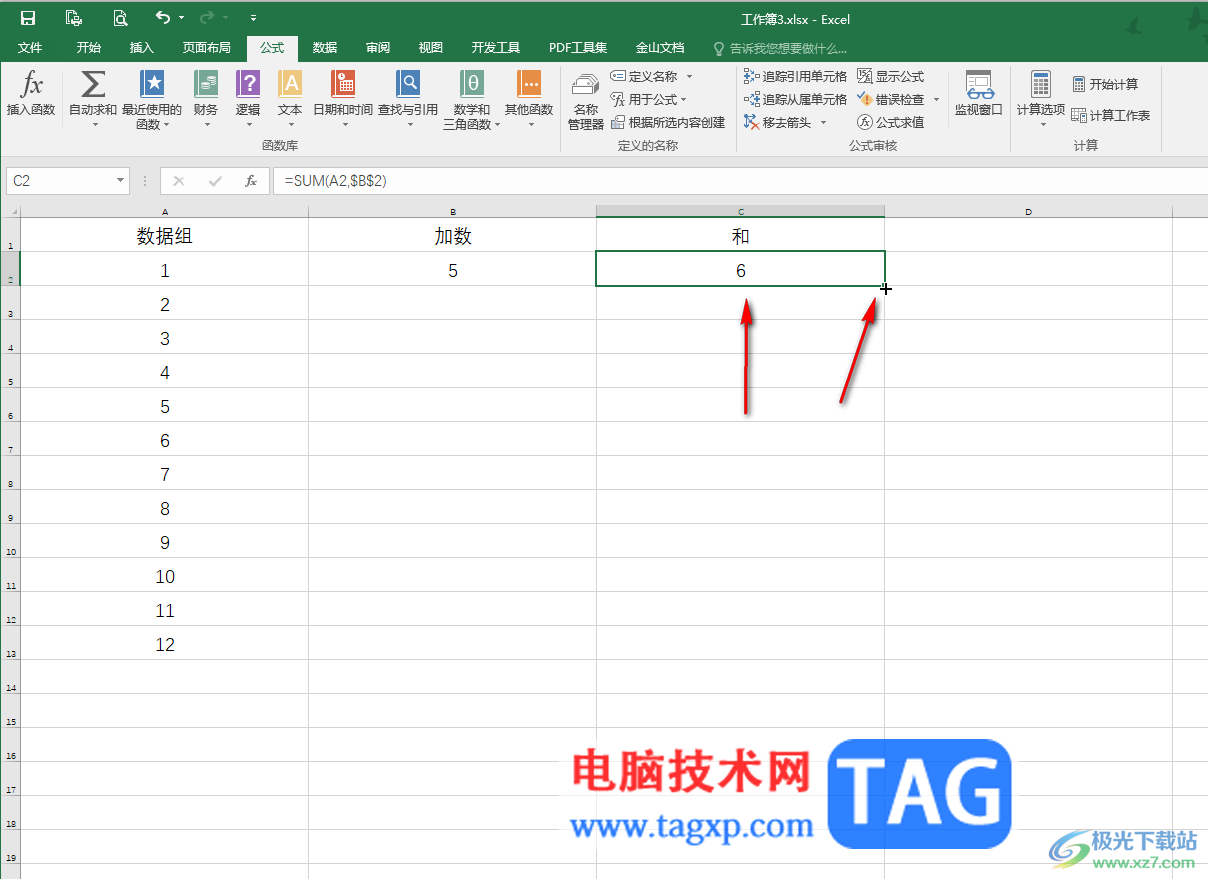The width and height of the screenshot is (1208, 879).
Task: Toggle Show Formulas (显示公式)
Action: point(891,76)
